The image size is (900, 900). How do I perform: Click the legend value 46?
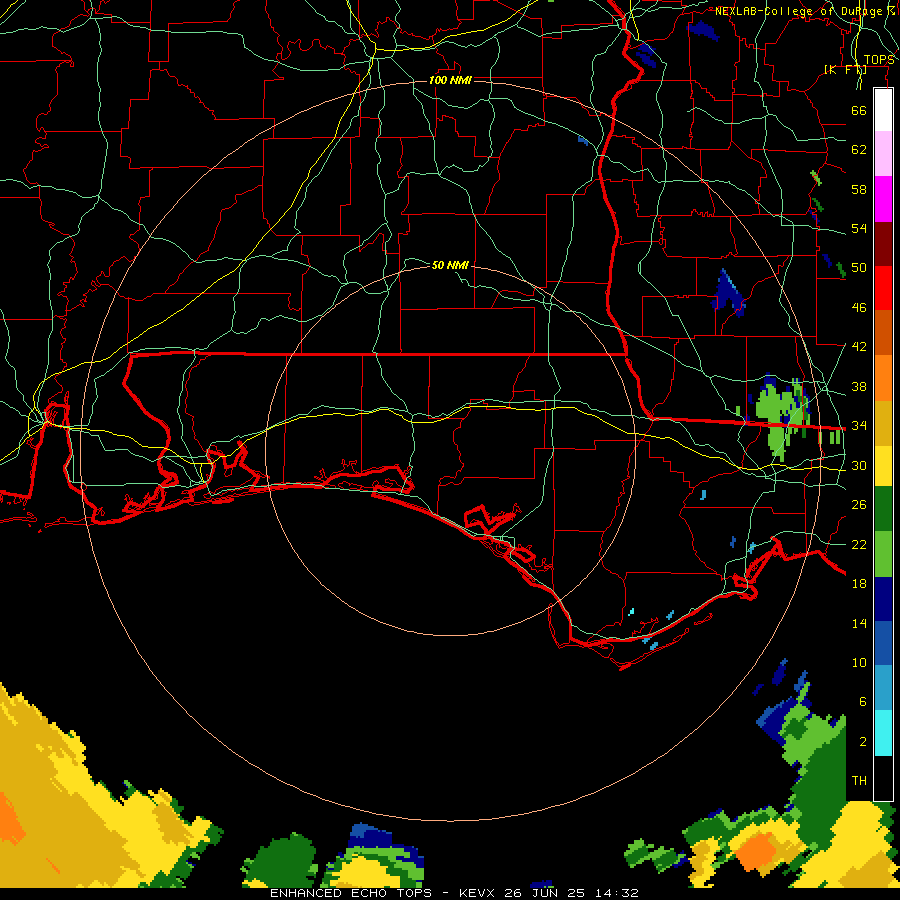(x=859, y=308)
